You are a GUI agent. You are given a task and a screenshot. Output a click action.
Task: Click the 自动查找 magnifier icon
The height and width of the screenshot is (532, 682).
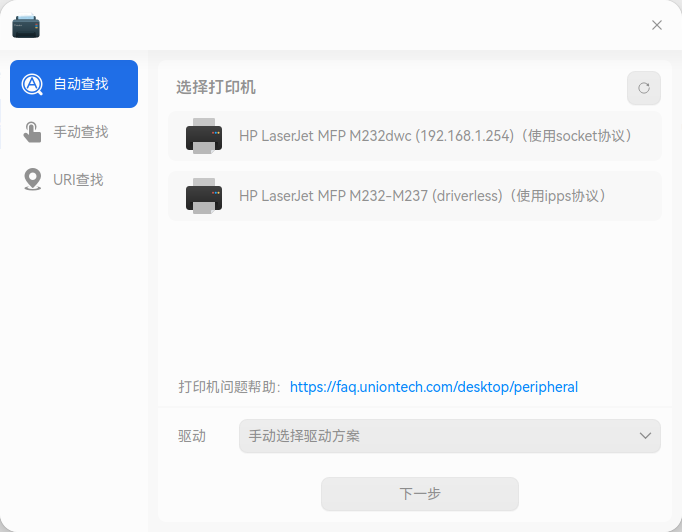pos(32,84)
